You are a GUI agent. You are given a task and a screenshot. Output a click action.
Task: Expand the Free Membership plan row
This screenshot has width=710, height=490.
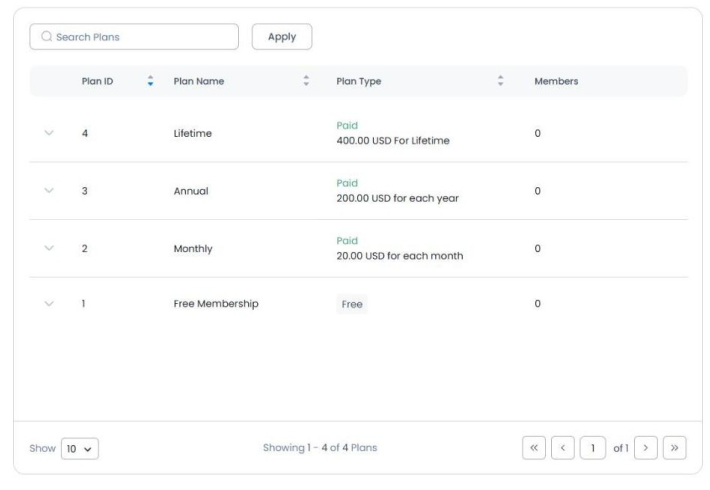pyautogui.click(x=49, y=303)
